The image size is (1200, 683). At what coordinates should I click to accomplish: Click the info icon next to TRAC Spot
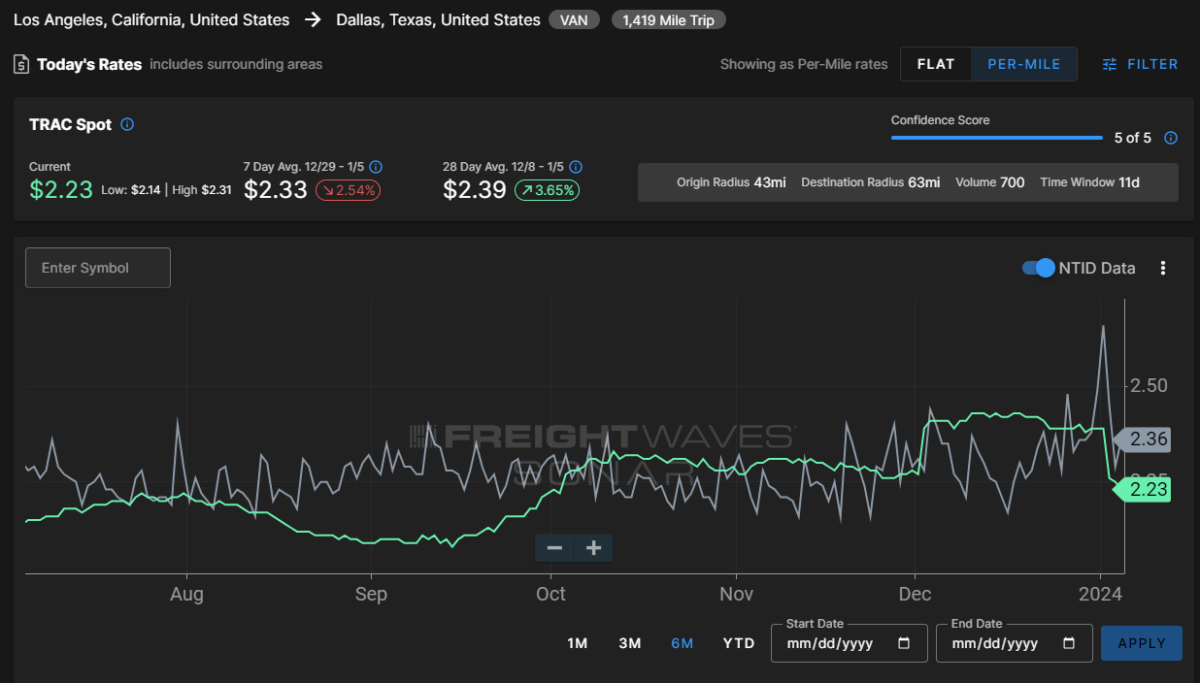[x=127, y=125]
